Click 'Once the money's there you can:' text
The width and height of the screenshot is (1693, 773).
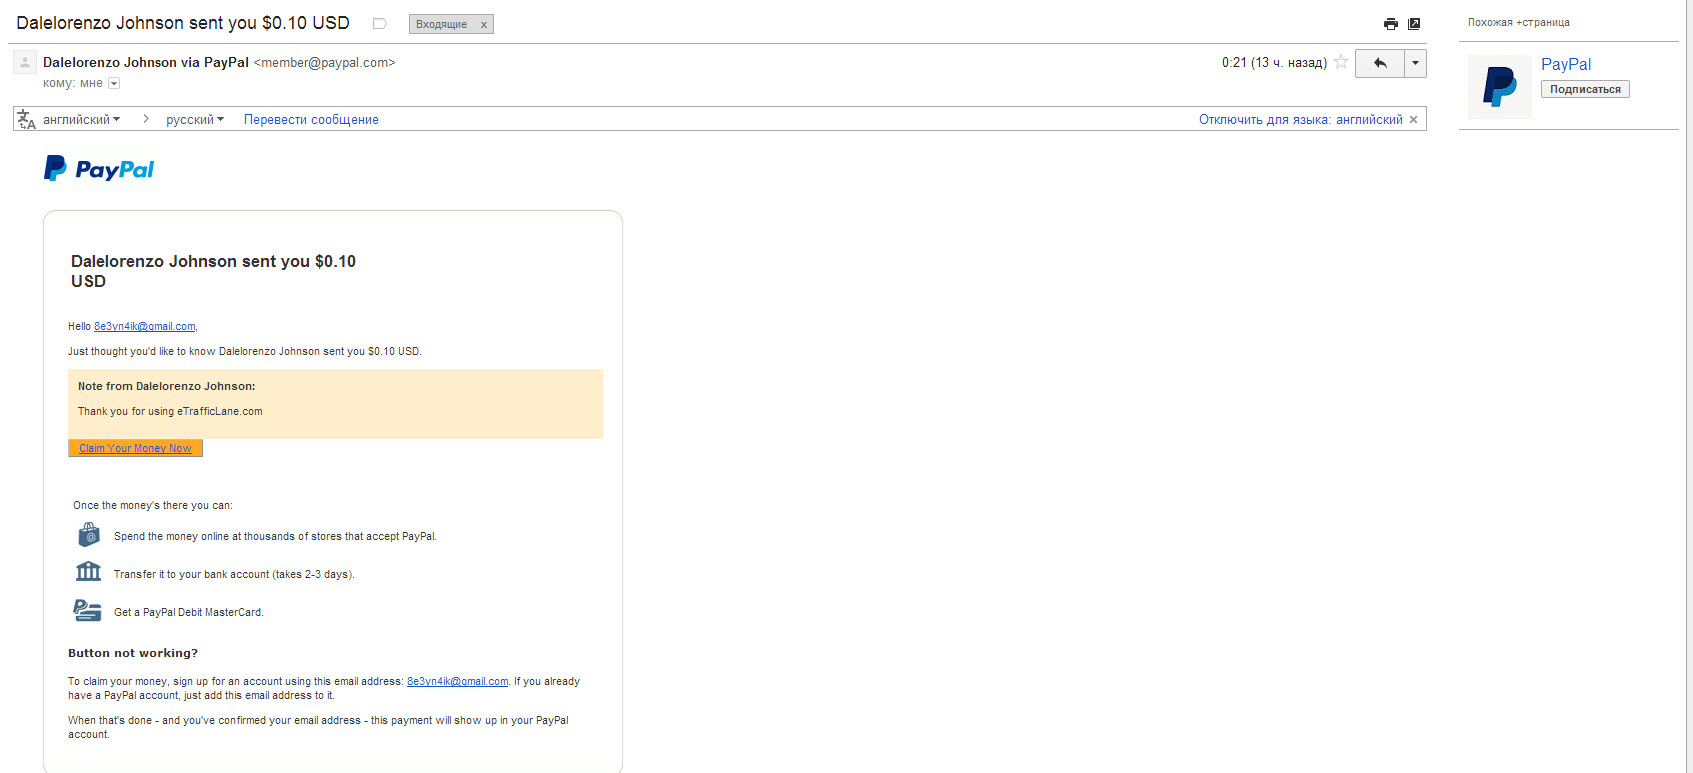click(153, 506)
